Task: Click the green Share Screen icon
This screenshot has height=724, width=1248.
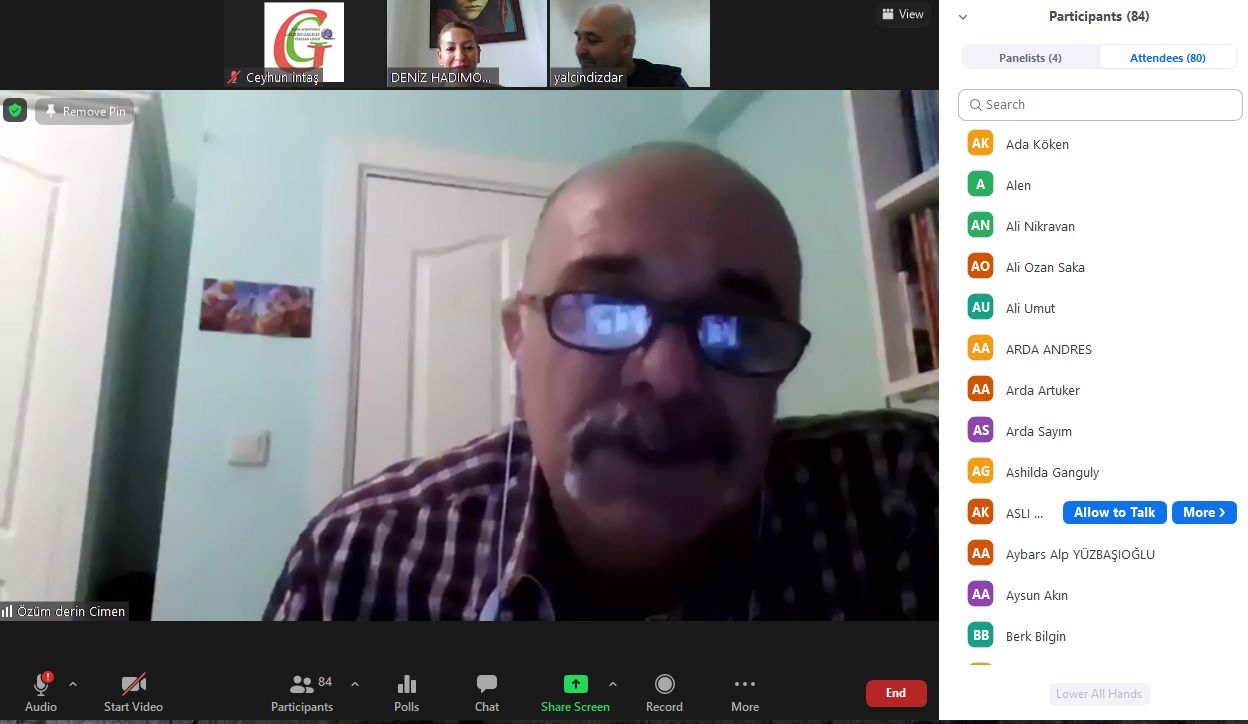Action: (575, 685)
